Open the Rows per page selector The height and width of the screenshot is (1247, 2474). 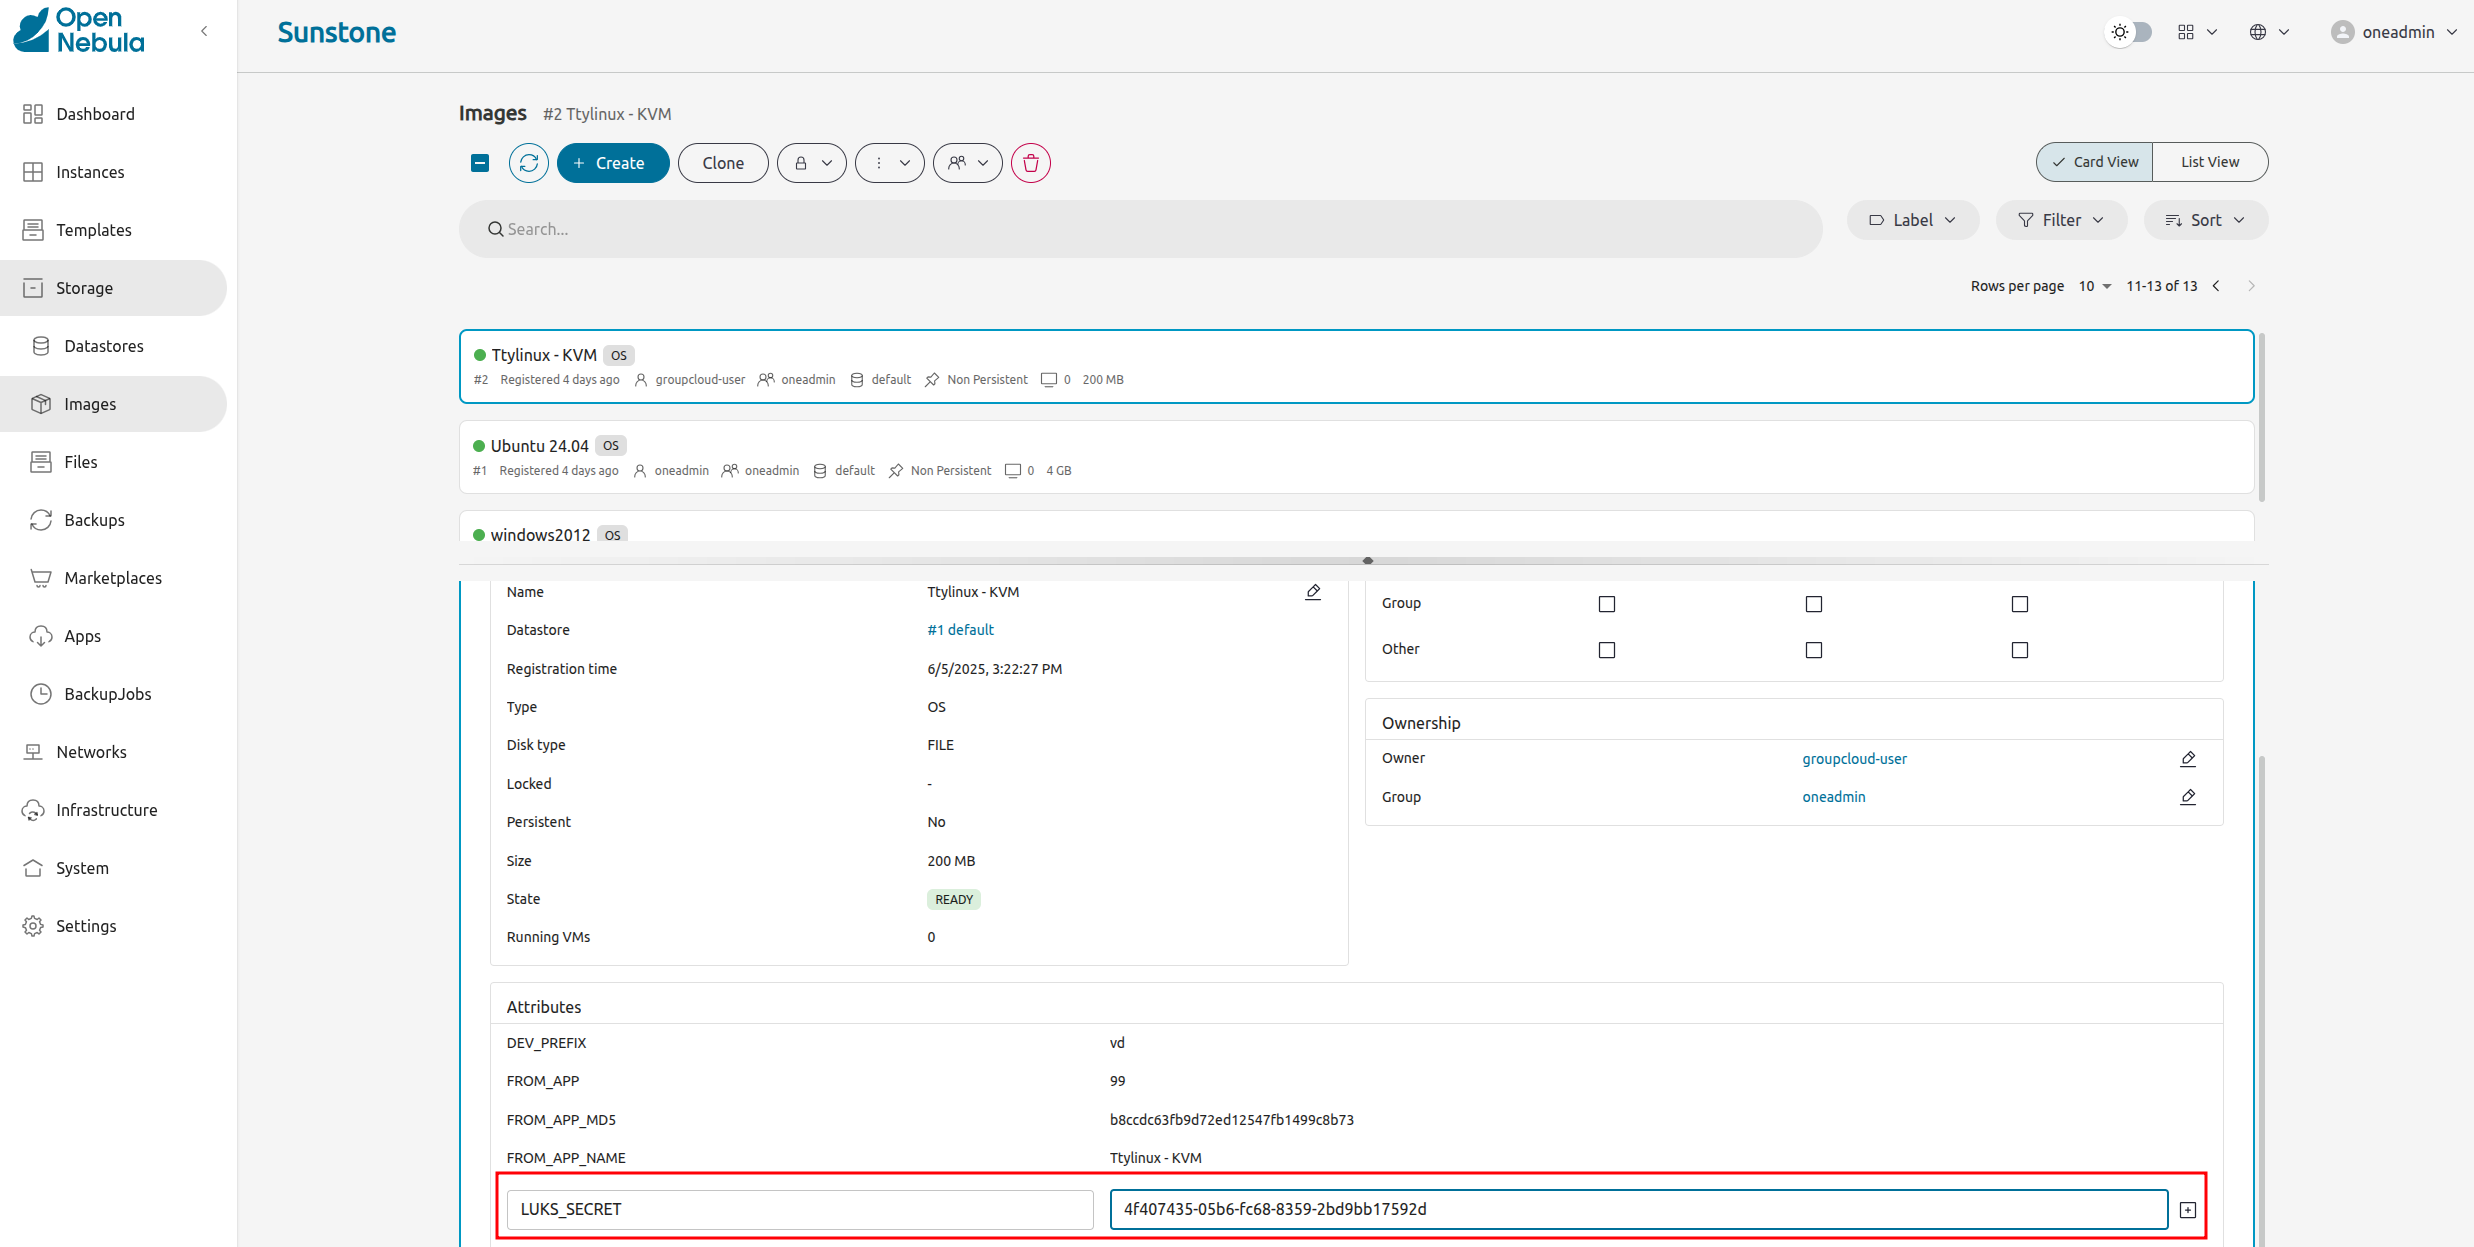coord(2094,286)
